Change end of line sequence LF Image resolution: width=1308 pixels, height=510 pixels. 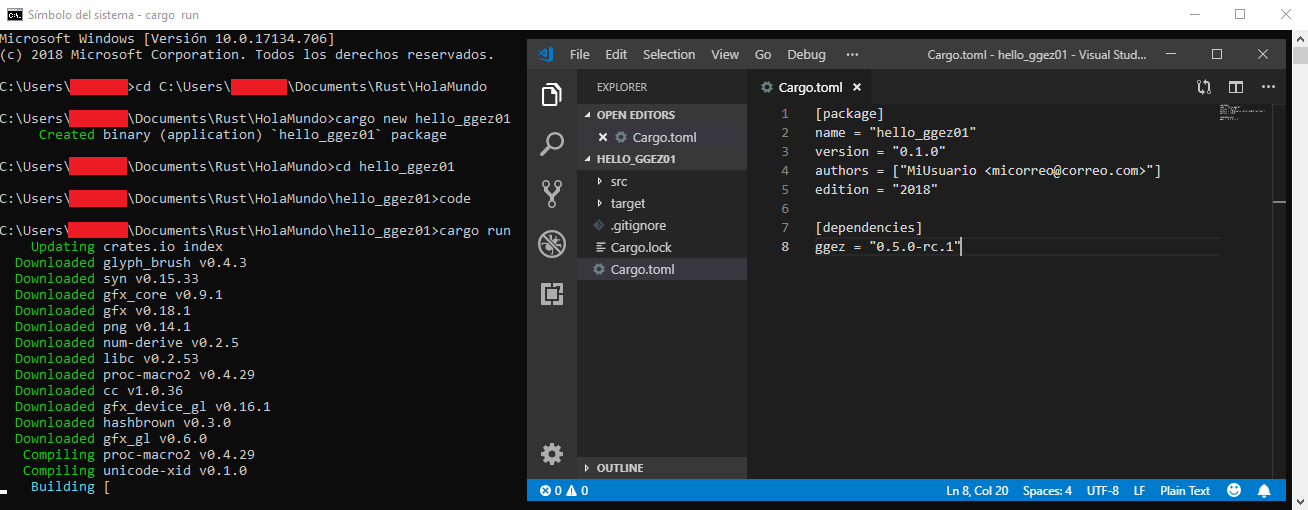(x=1139, y=491)
